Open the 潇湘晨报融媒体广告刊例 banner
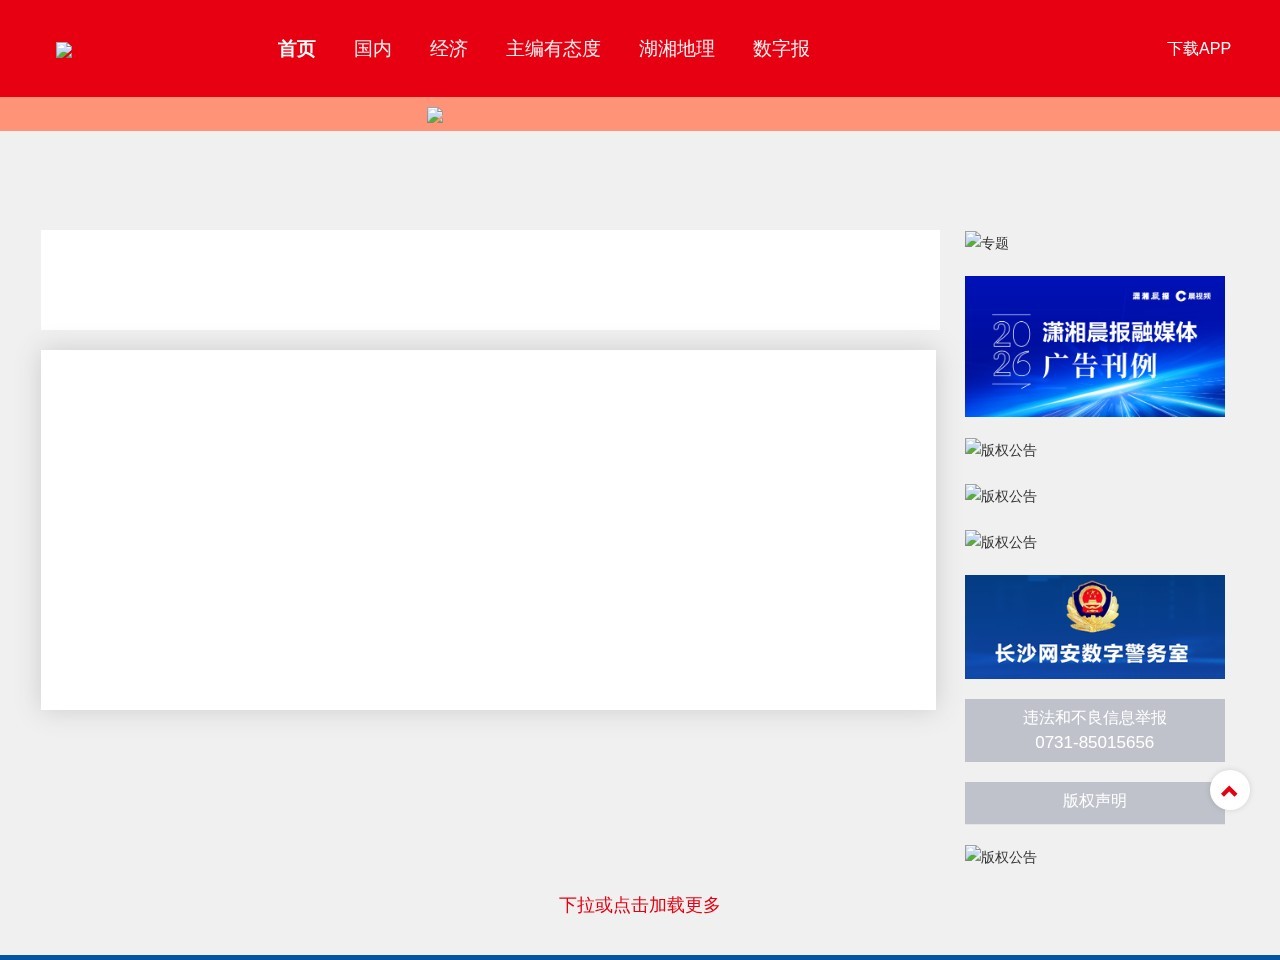 [1094, 346]
